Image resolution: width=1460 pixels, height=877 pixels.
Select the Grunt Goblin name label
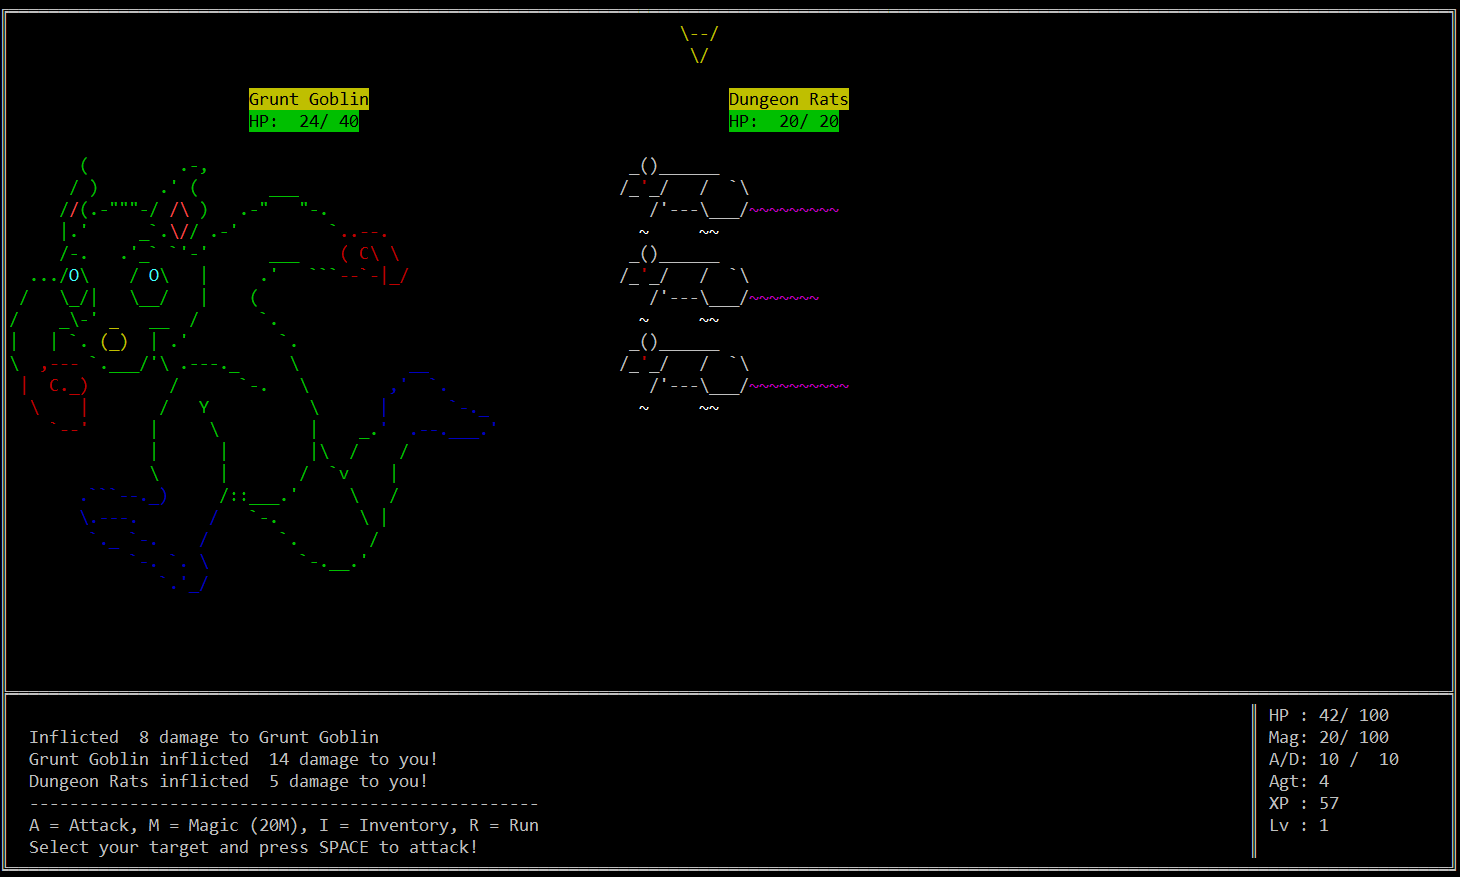click(309, 99)
